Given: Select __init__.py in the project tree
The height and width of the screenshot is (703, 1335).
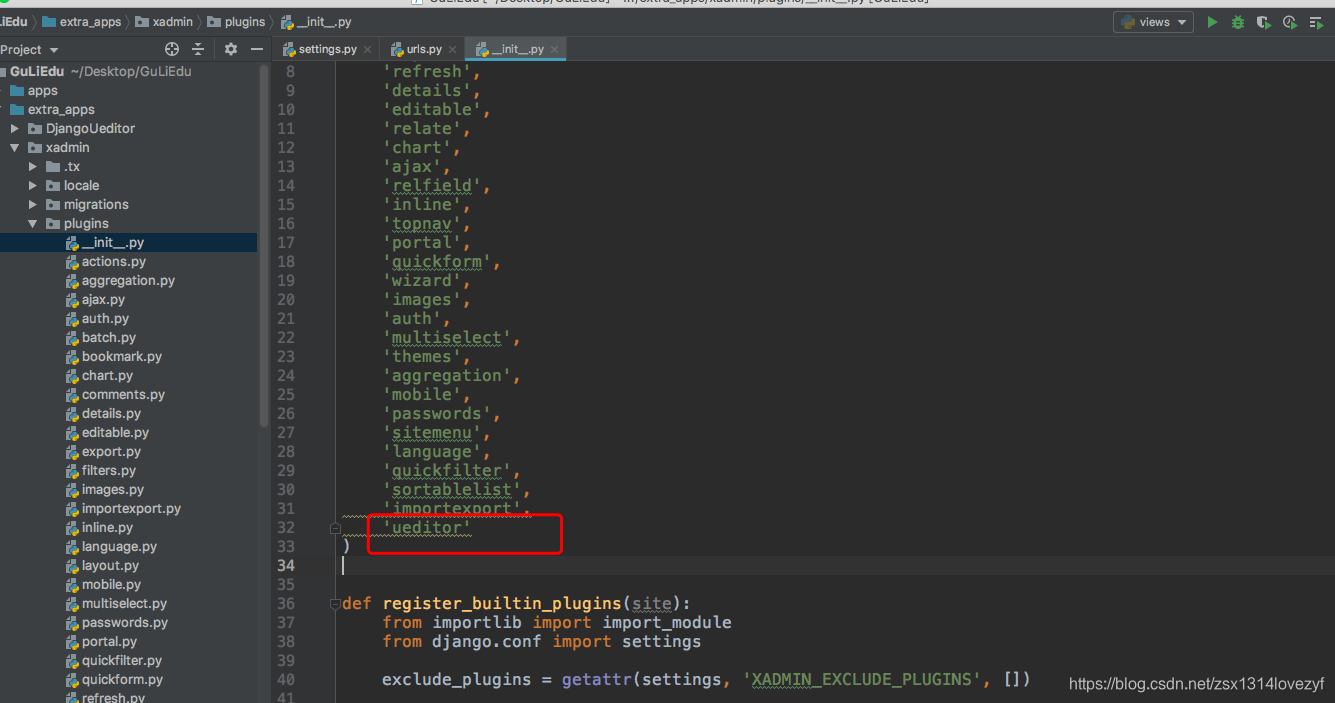Looking at the screenshot, I should (x=128, y=243).
